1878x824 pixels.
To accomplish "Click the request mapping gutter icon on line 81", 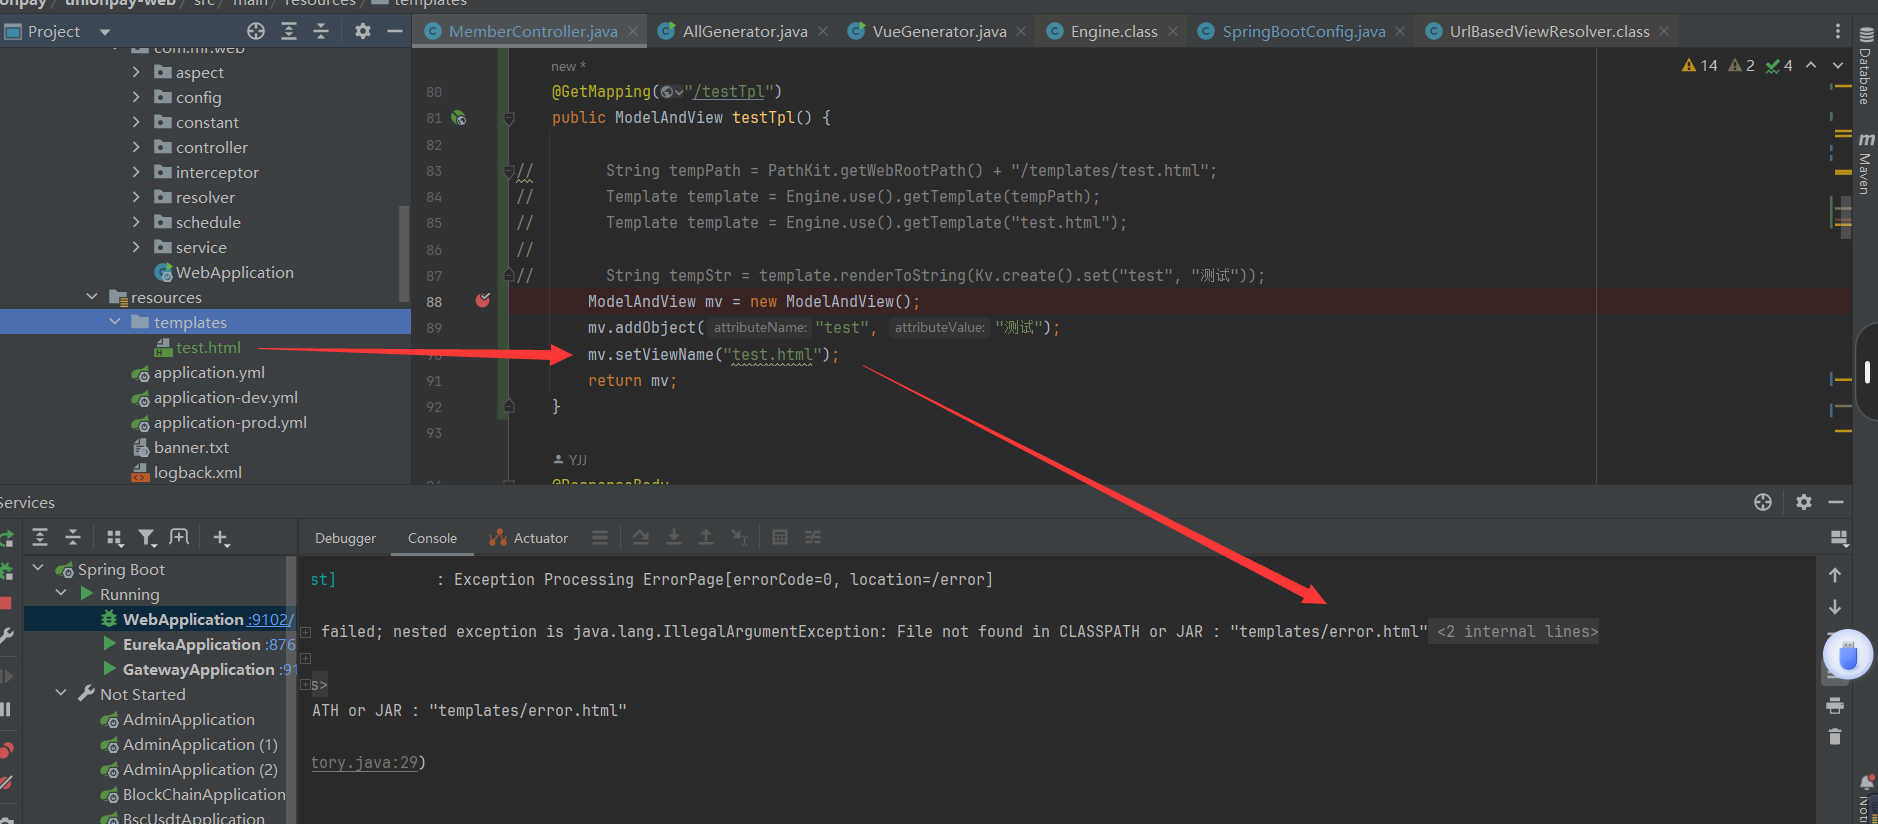I will tap(458, 118).
